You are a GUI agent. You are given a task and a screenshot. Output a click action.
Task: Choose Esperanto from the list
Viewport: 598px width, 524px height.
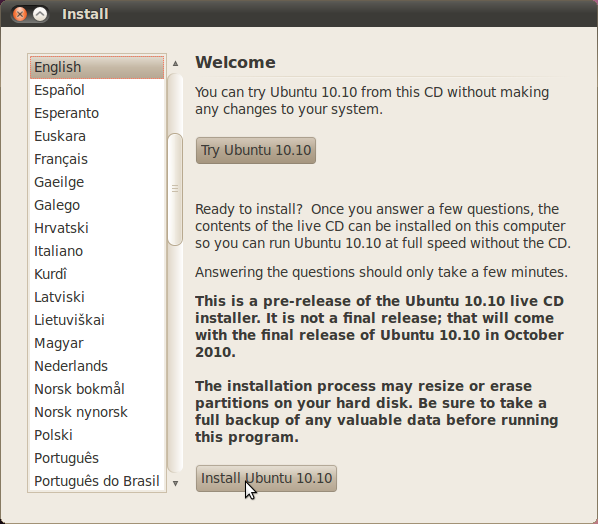click(97, 113)
